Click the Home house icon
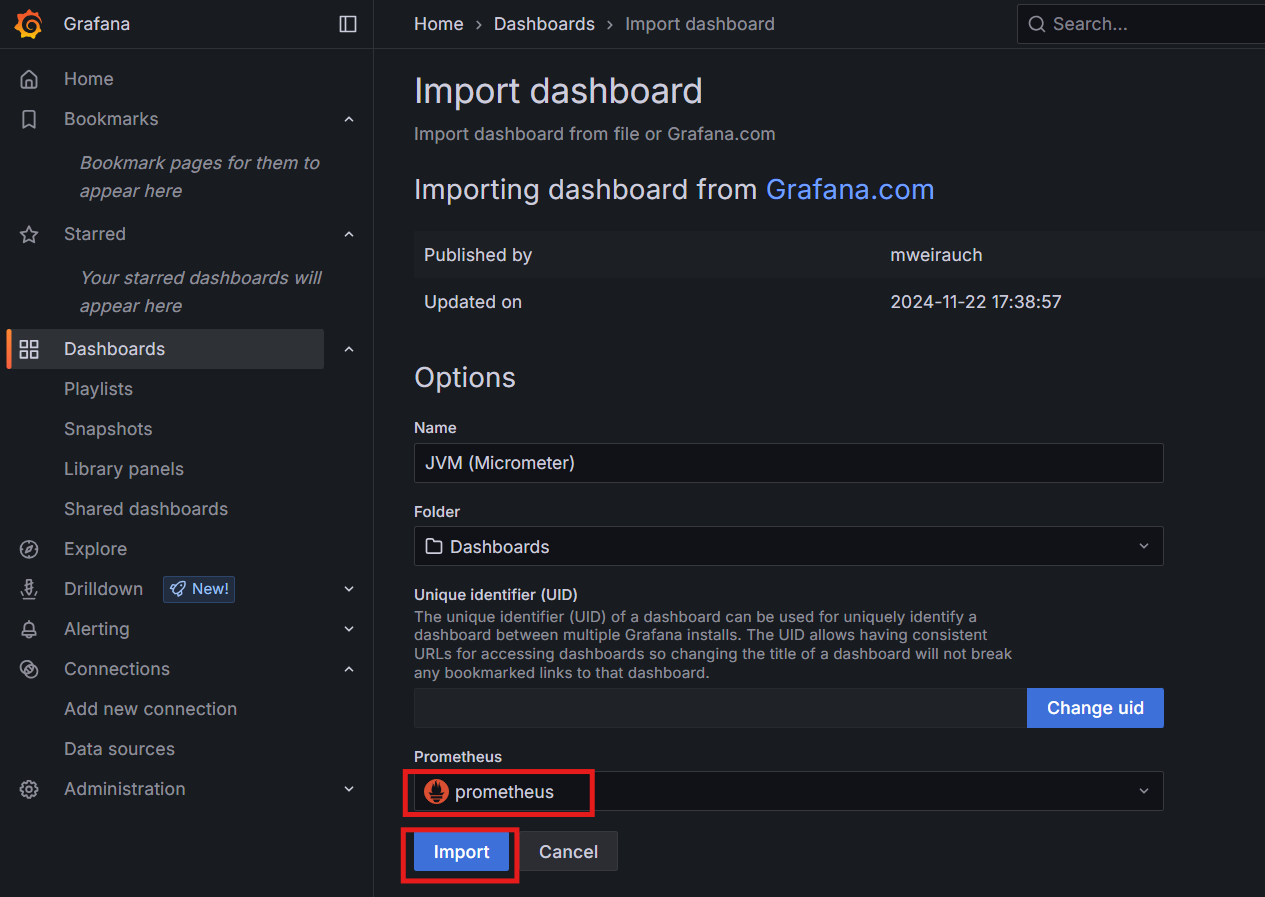1265x897 pixels. point(29,79)
